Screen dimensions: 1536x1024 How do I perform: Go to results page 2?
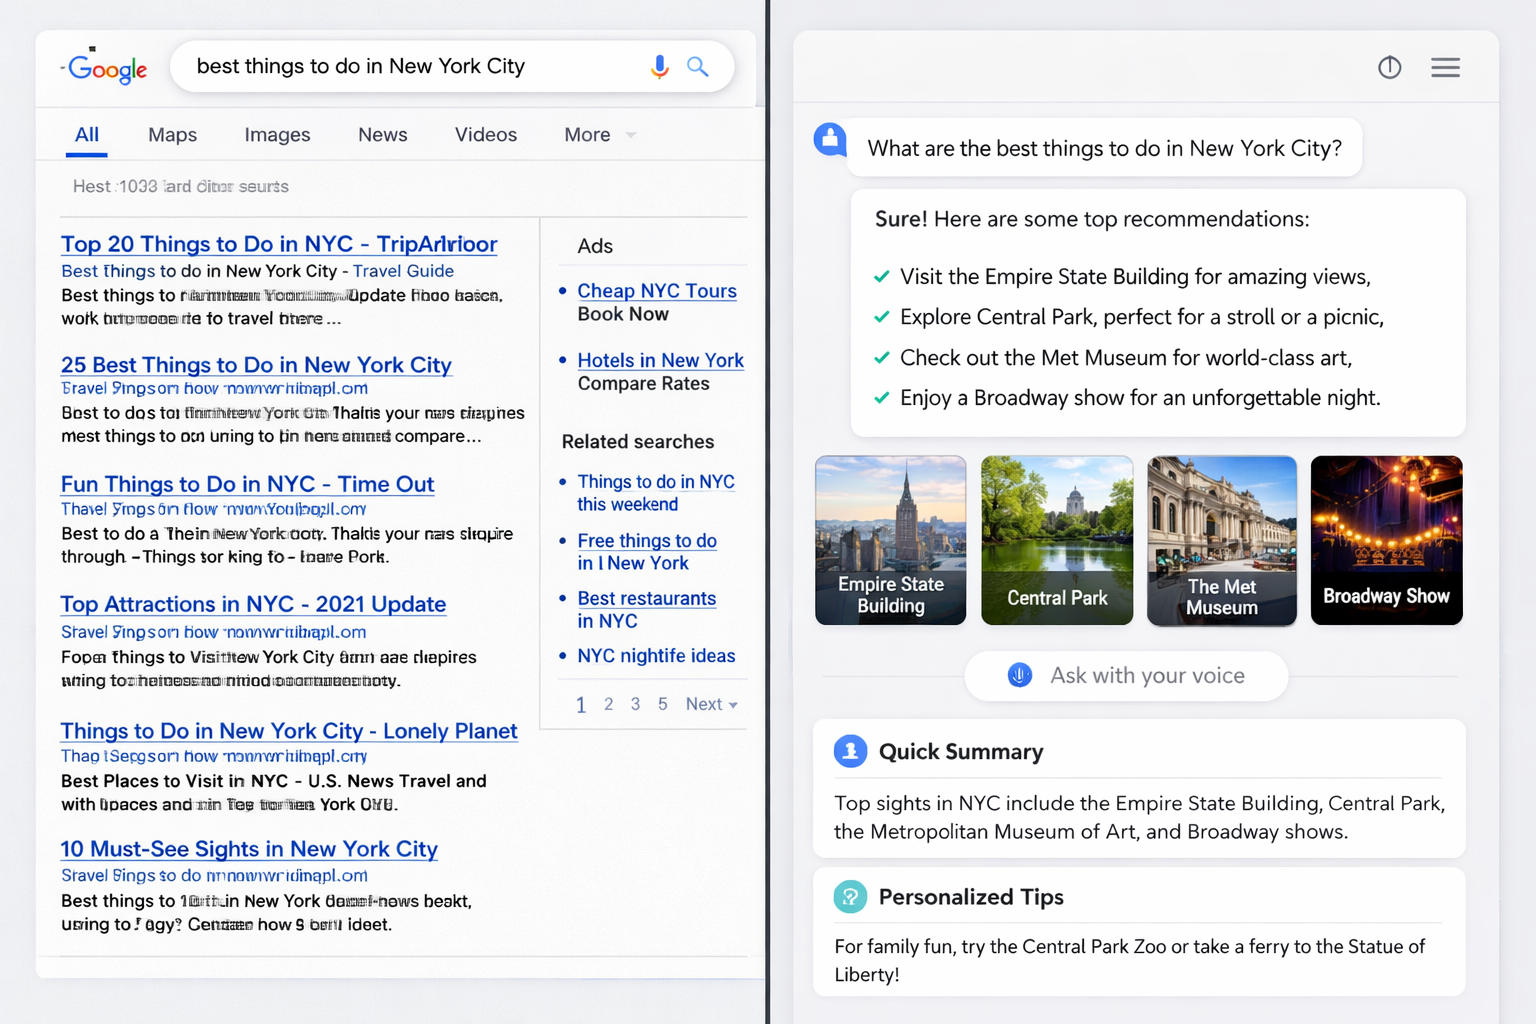(x=608, y=704)
